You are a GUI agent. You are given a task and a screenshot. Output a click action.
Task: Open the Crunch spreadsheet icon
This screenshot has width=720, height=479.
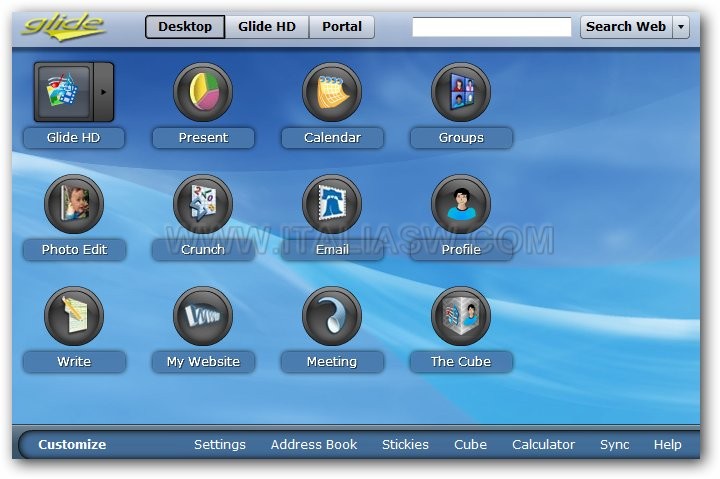pos(203,203)
